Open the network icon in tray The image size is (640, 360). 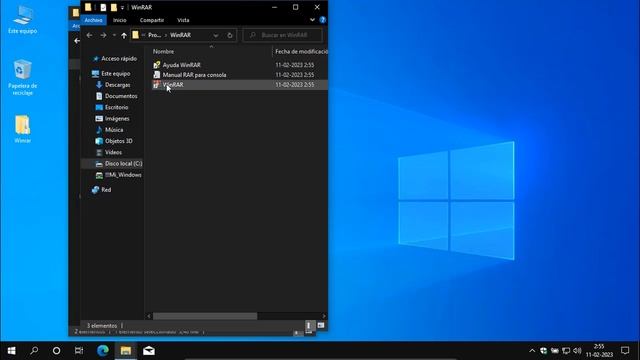(566, 351)
